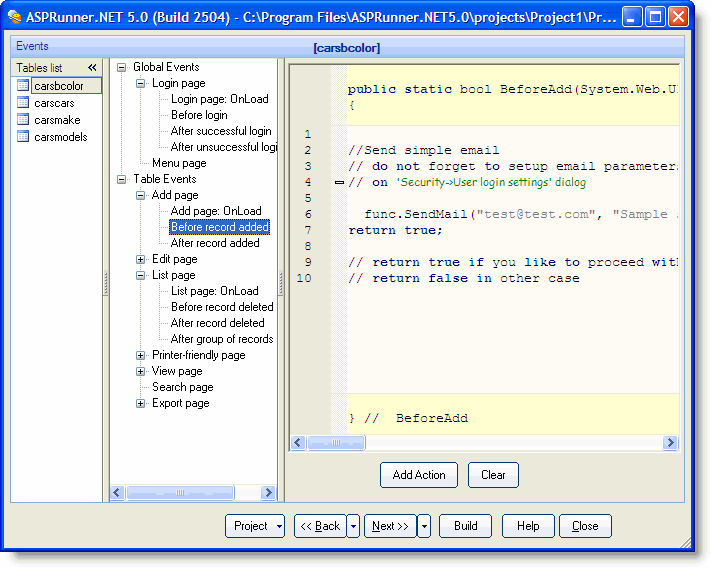711x568 pixels.
Task: Select the carsmodels table
Action: point(61,137)
